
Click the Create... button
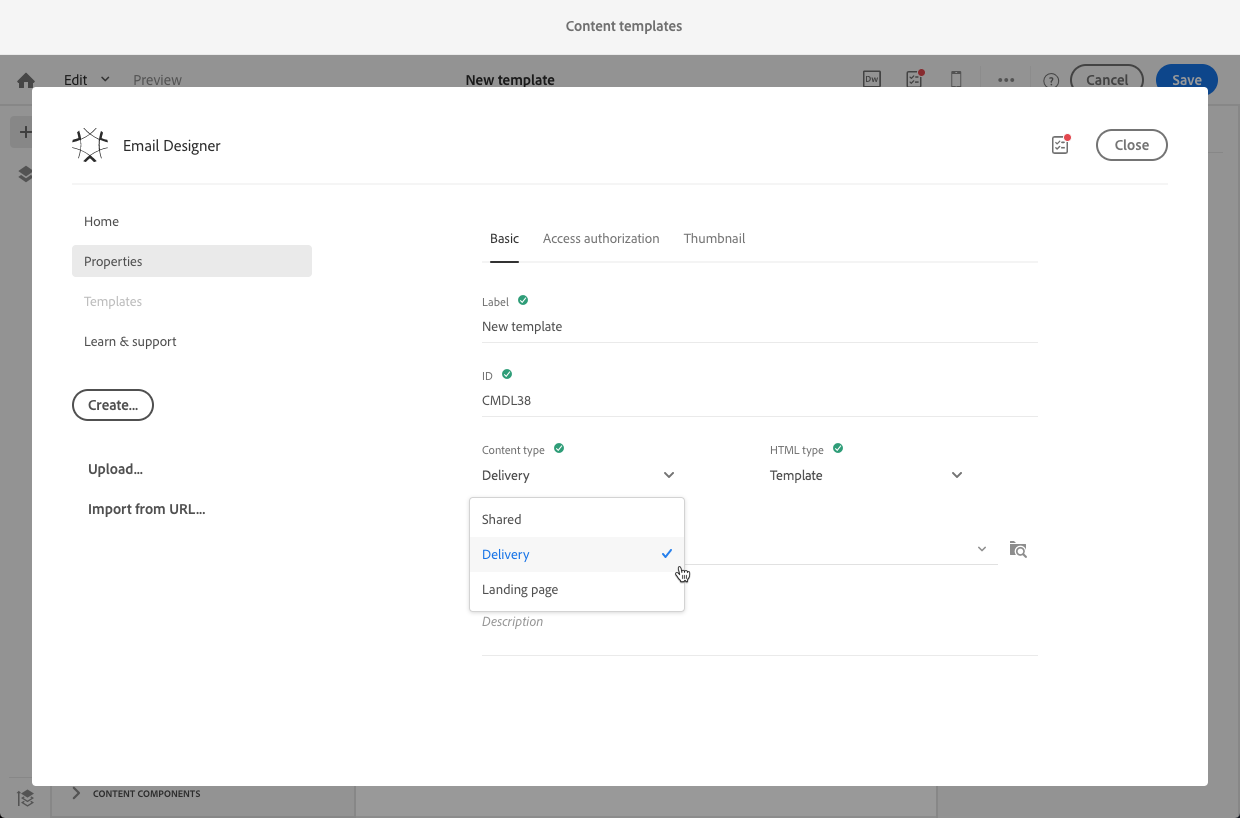[113, 405]
